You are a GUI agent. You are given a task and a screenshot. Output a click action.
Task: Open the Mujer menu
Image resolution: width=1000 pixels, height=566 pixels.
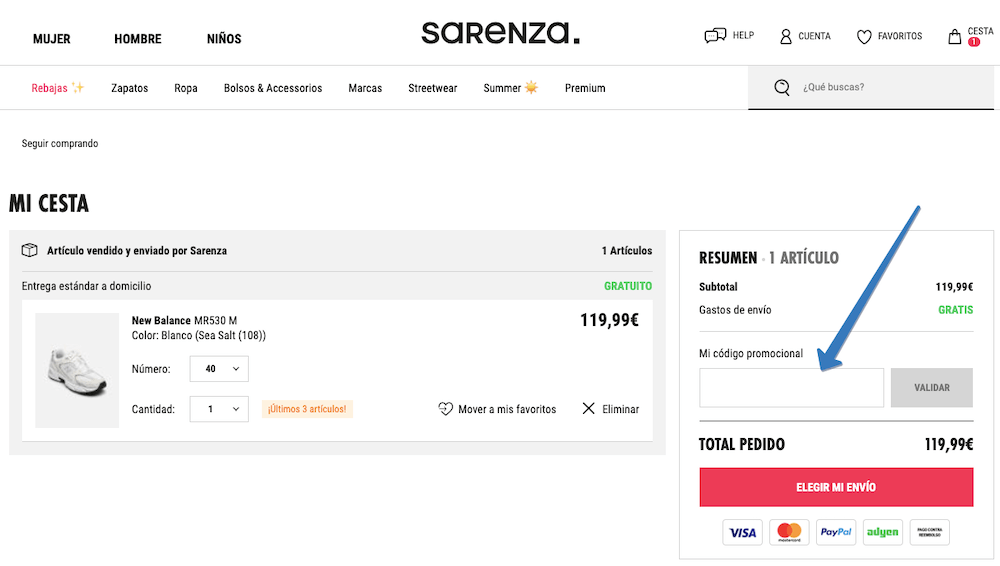click(52, 39)
